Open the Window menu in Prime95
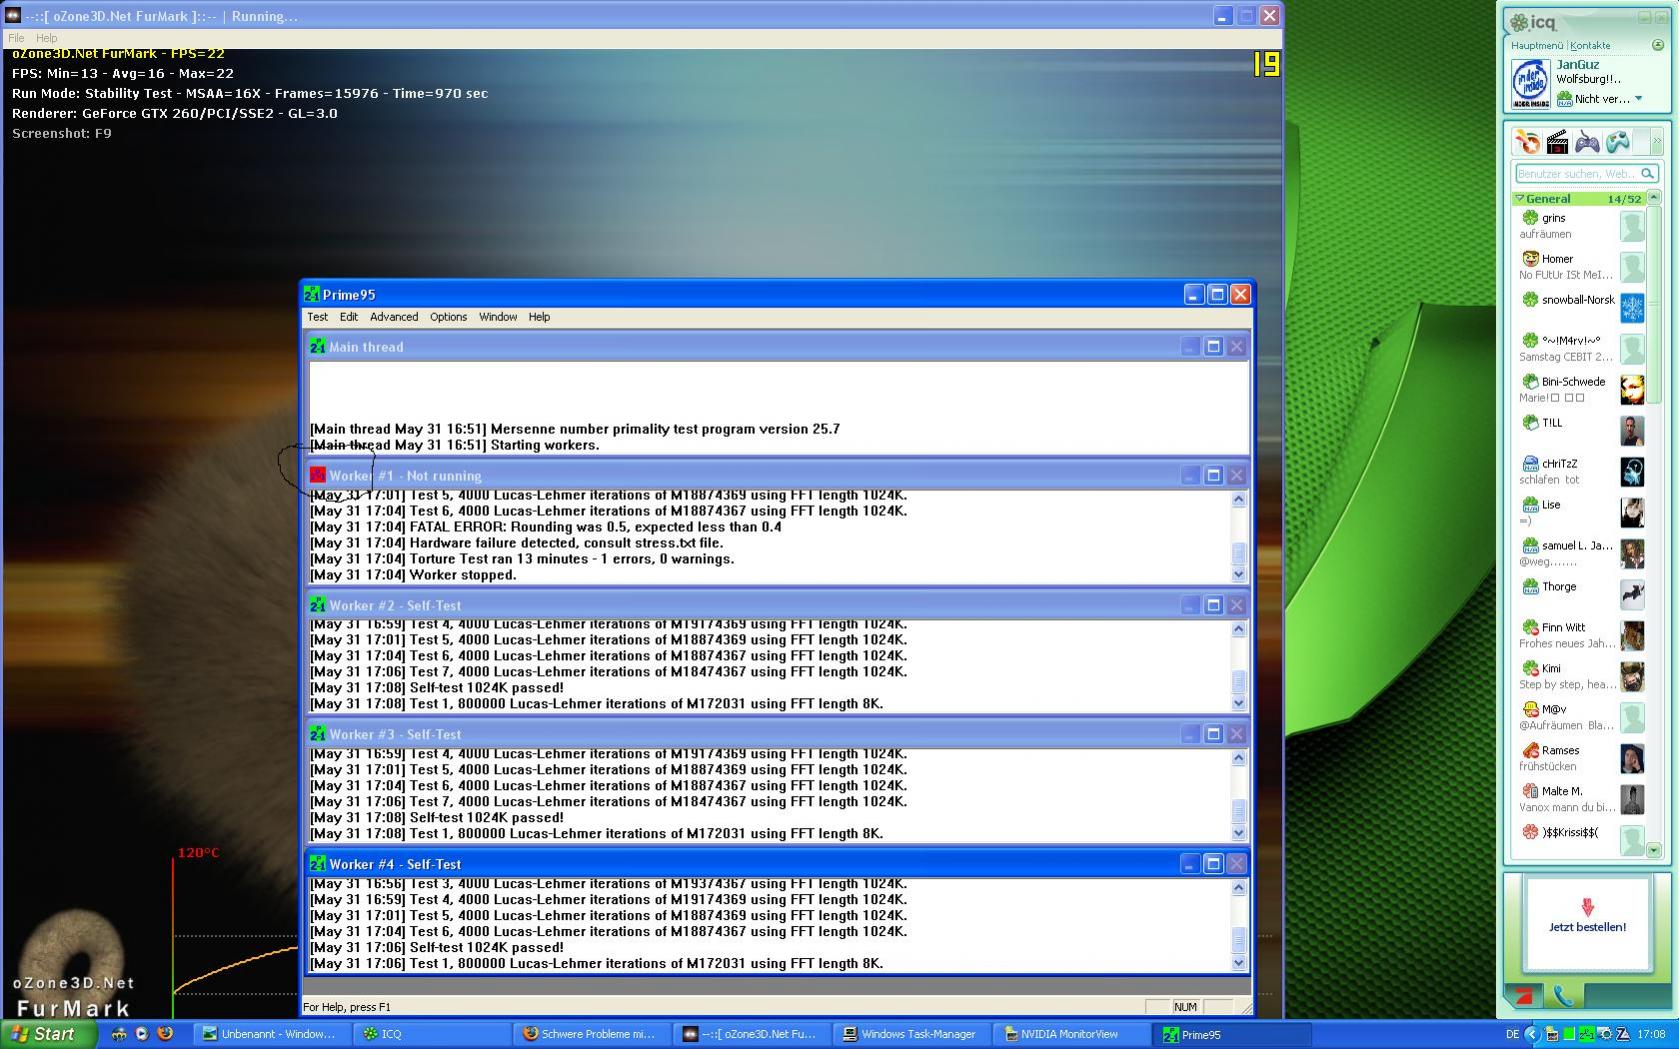1679x1049 pixels. click(498, 317)
